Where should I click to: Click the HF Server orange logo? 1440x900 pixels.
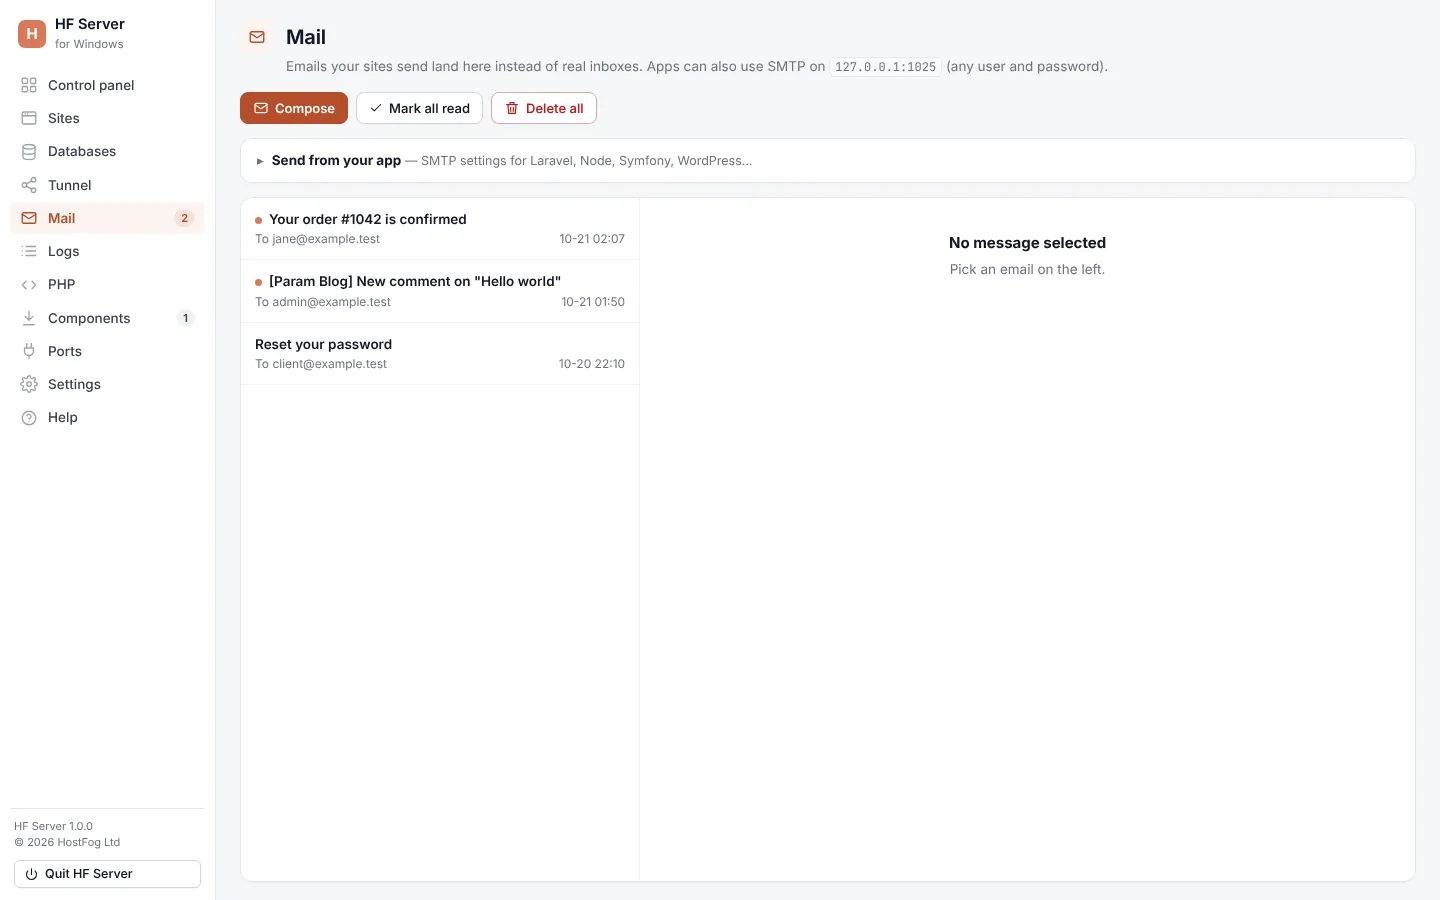click(32, 33)
